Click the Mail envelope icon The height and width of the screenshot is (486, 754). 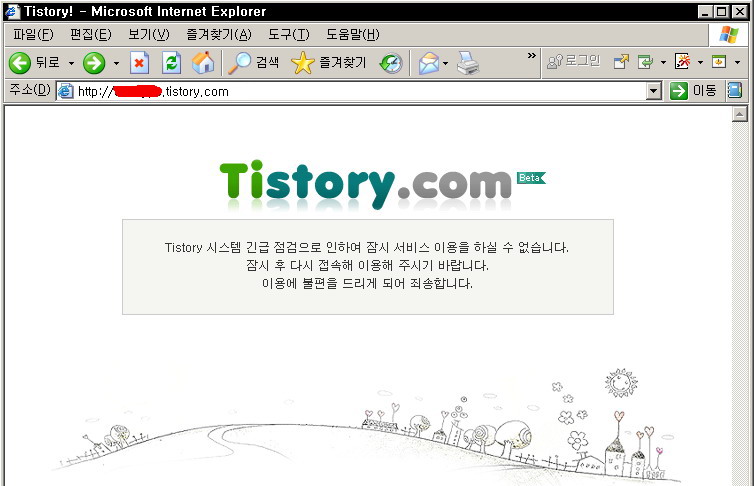click(x=428, y=63)
